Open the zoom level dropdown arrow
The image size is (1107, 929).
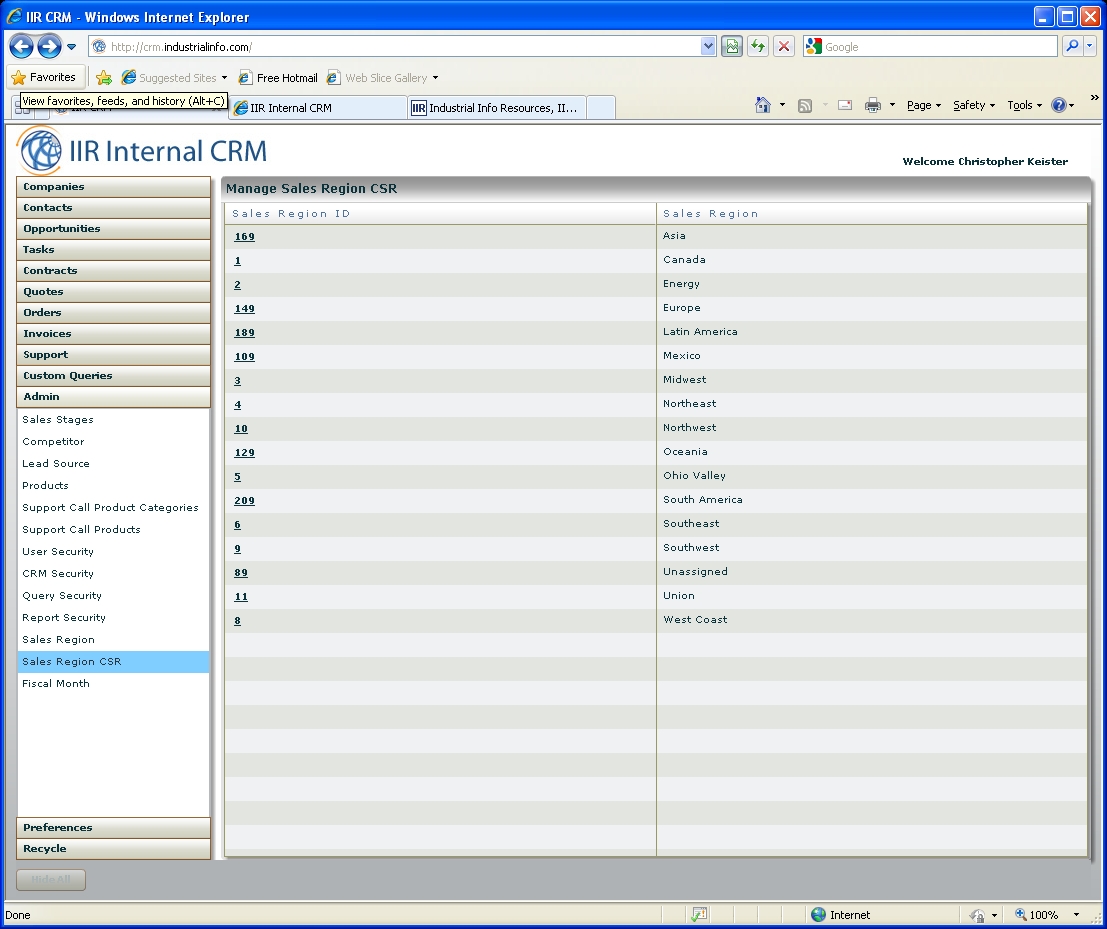coord(1076,915)
